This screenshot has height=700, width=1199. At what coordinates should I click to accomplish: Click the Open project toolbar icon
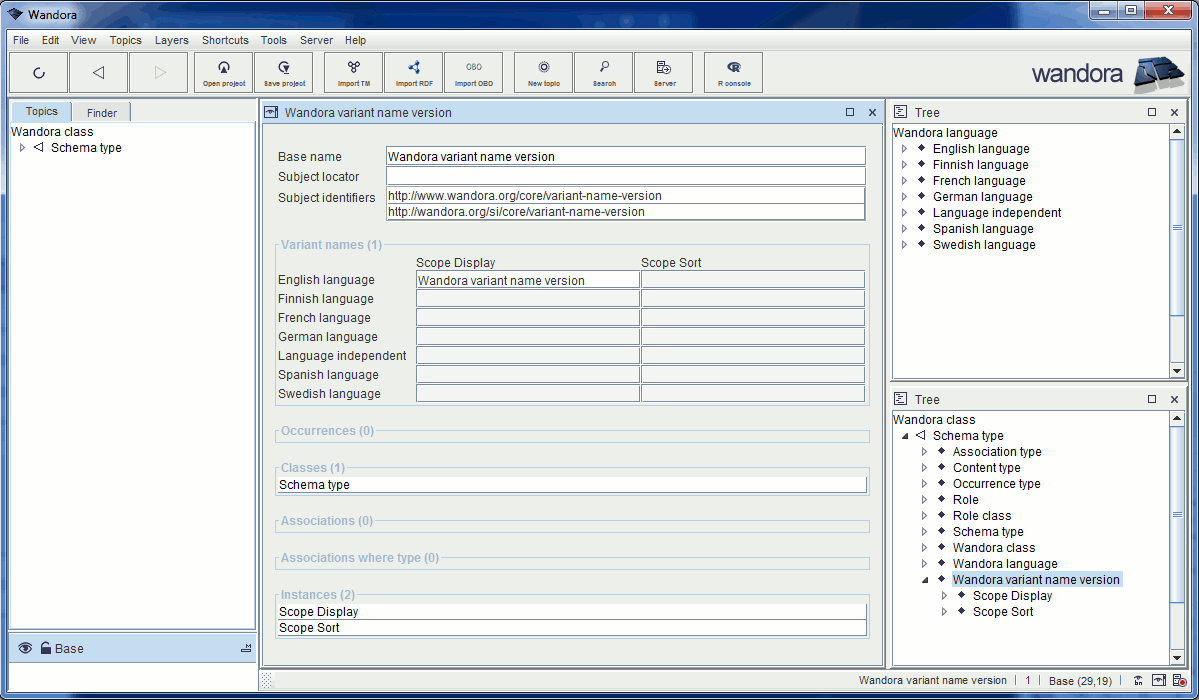pos(223,72)
